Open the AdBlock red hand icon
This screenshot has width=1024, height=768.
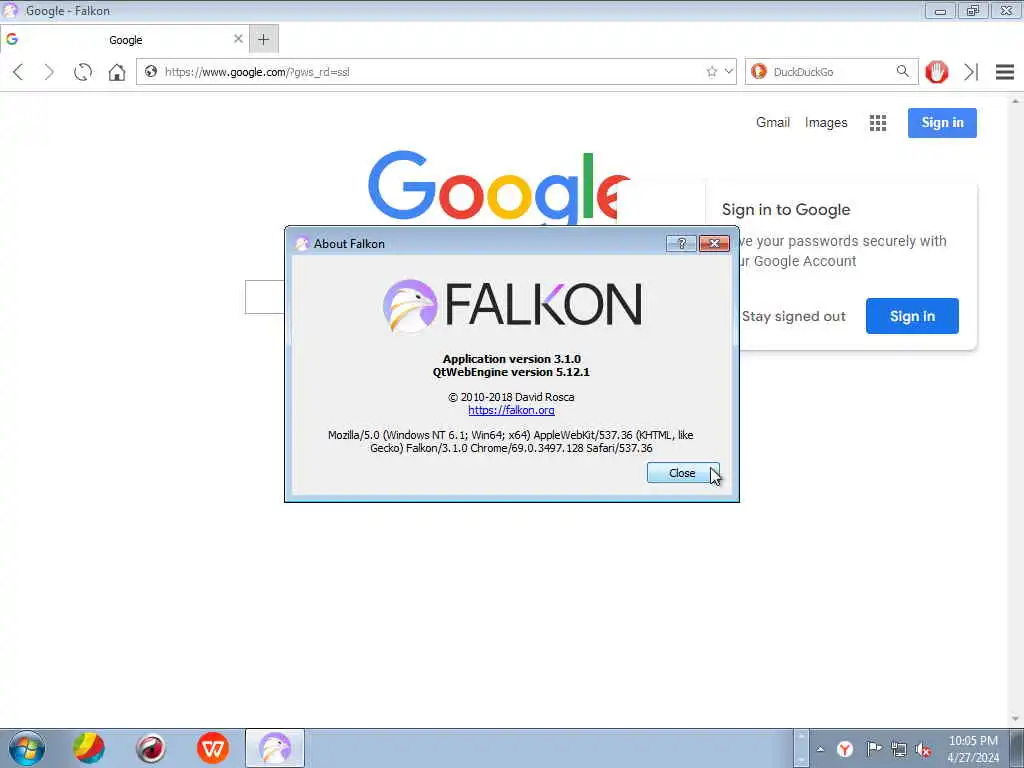[936, 72]
